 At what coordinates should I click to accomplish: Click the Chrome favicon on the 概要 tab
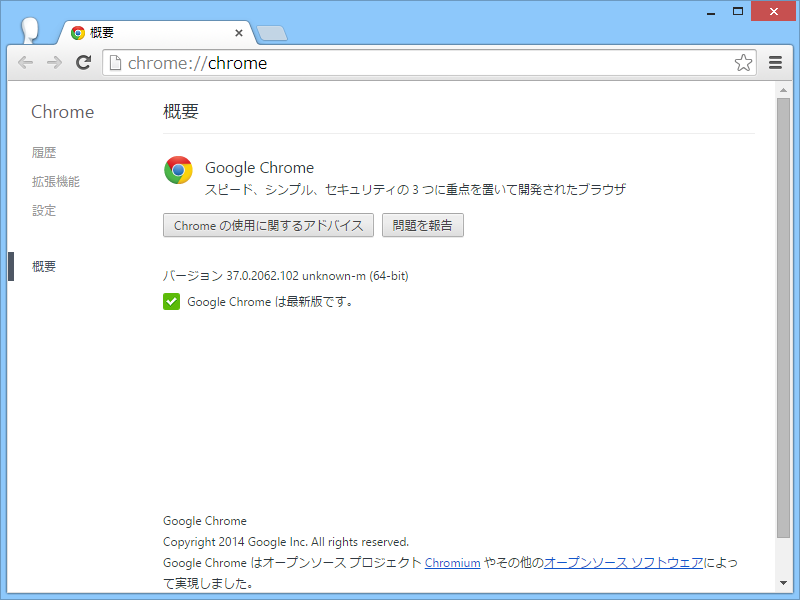click(x=78, y=31)
